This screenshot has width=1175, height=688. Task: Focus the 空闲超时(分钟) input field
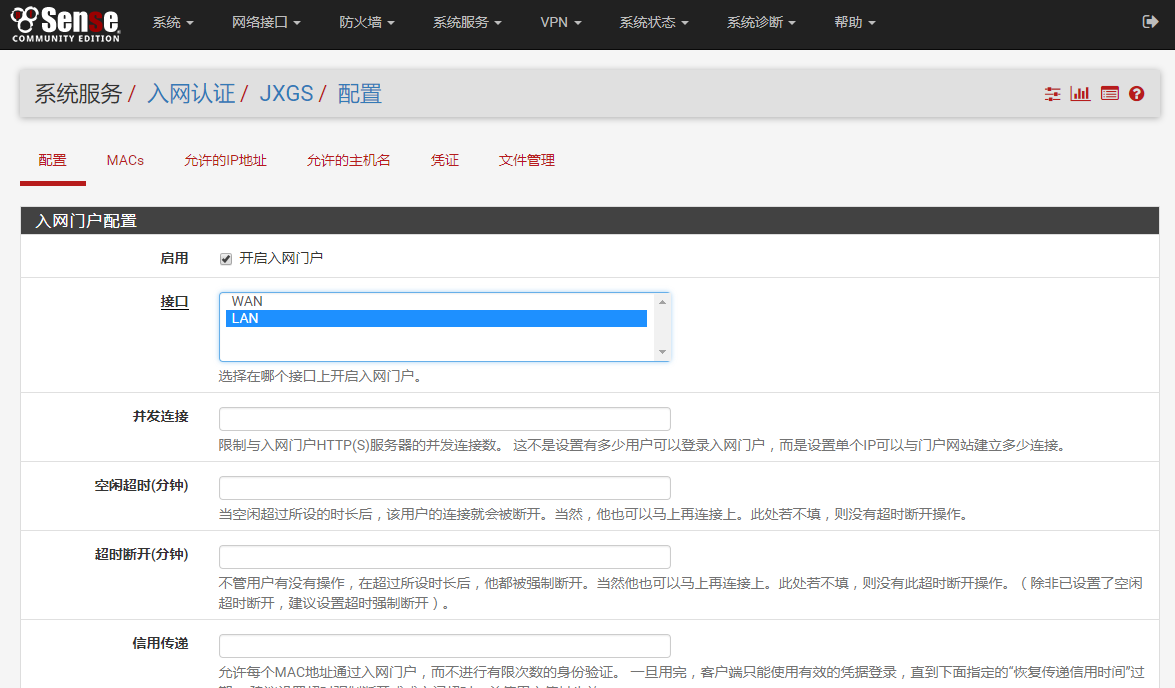pyautogui.click(x=444, y=488)
